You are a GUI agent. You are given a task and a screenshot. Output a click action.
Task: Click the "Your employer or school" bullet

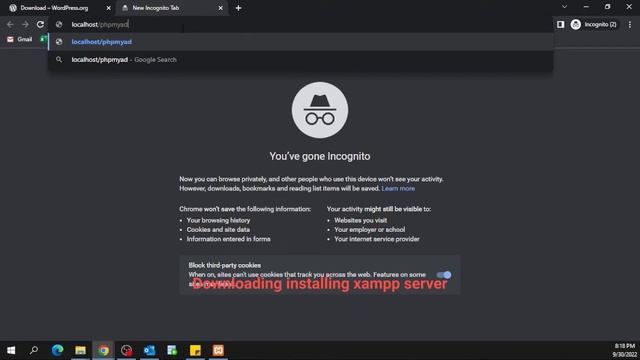369,229
